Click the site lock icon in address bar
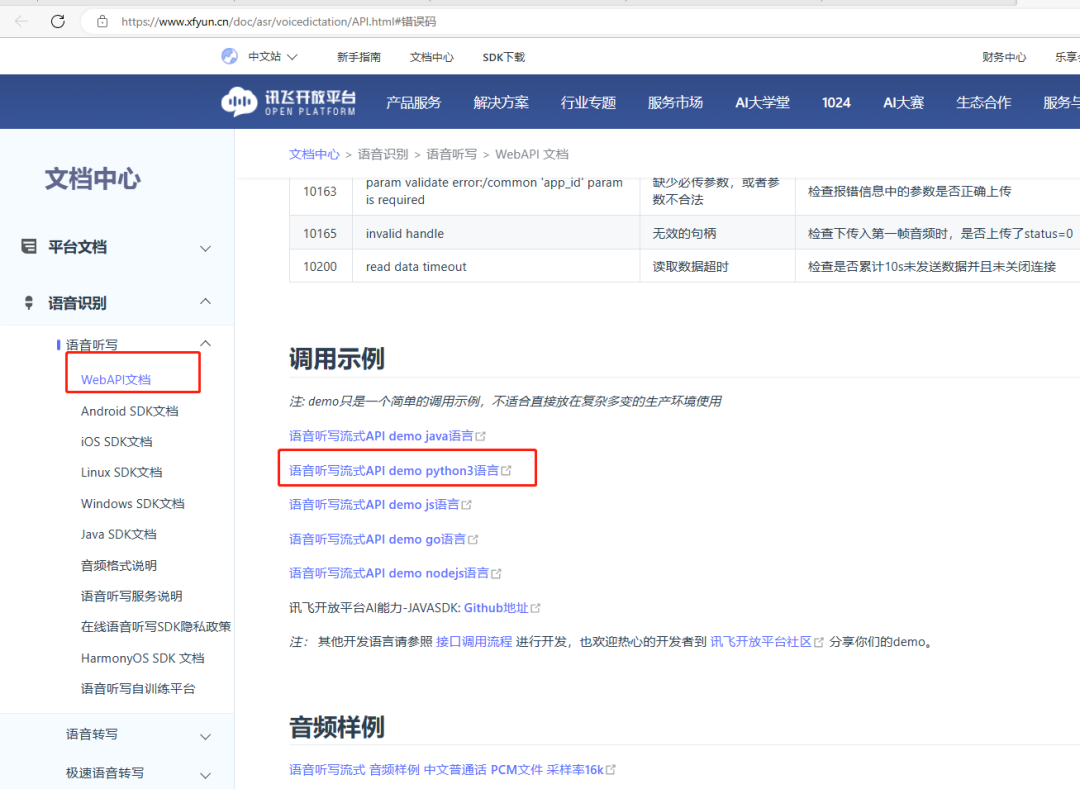 (102, 21)
